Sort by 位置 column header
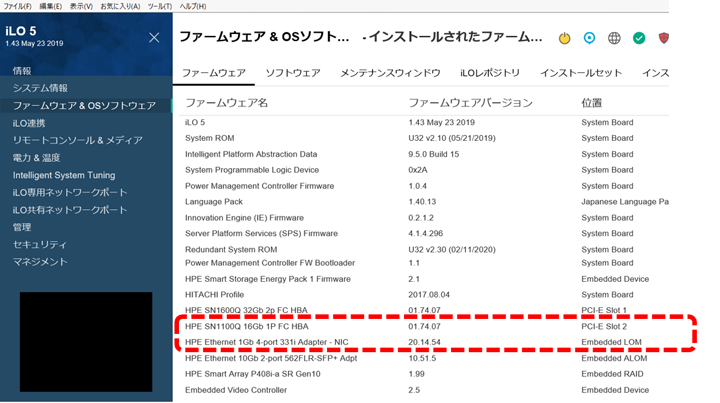 coord(591,103)
